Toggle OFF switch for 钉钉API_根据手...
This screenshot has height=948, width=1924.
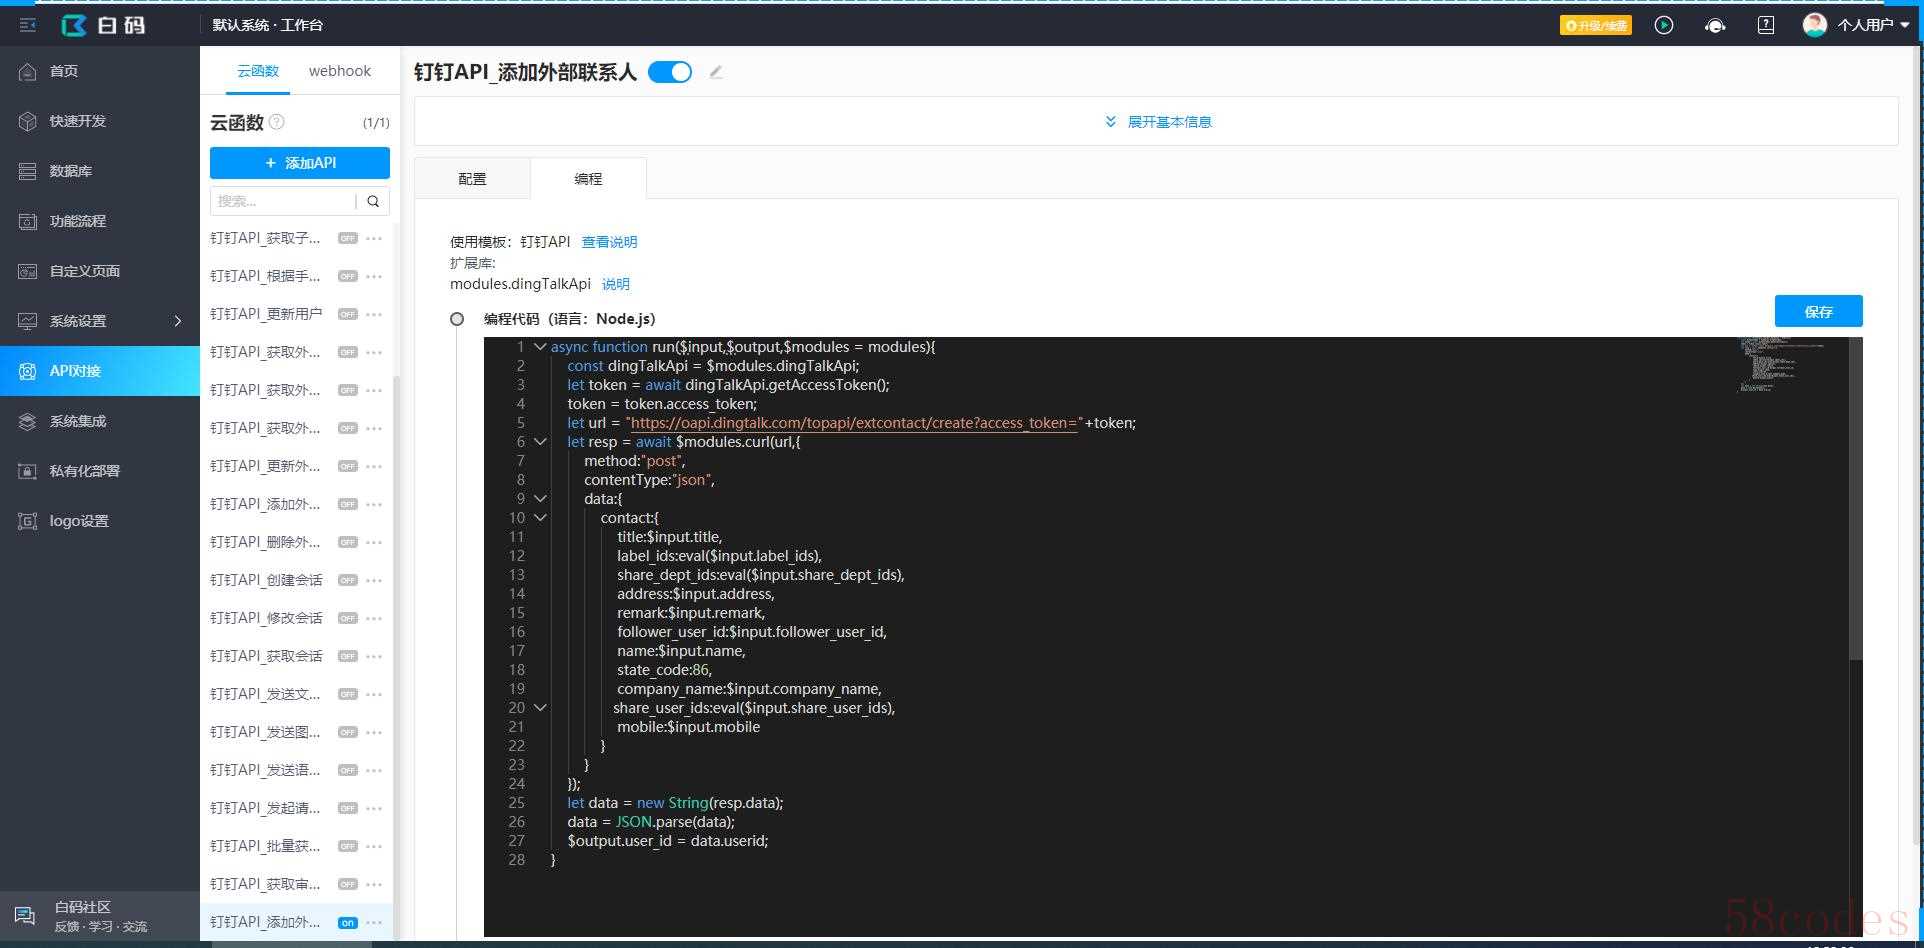tap(347, 276)
